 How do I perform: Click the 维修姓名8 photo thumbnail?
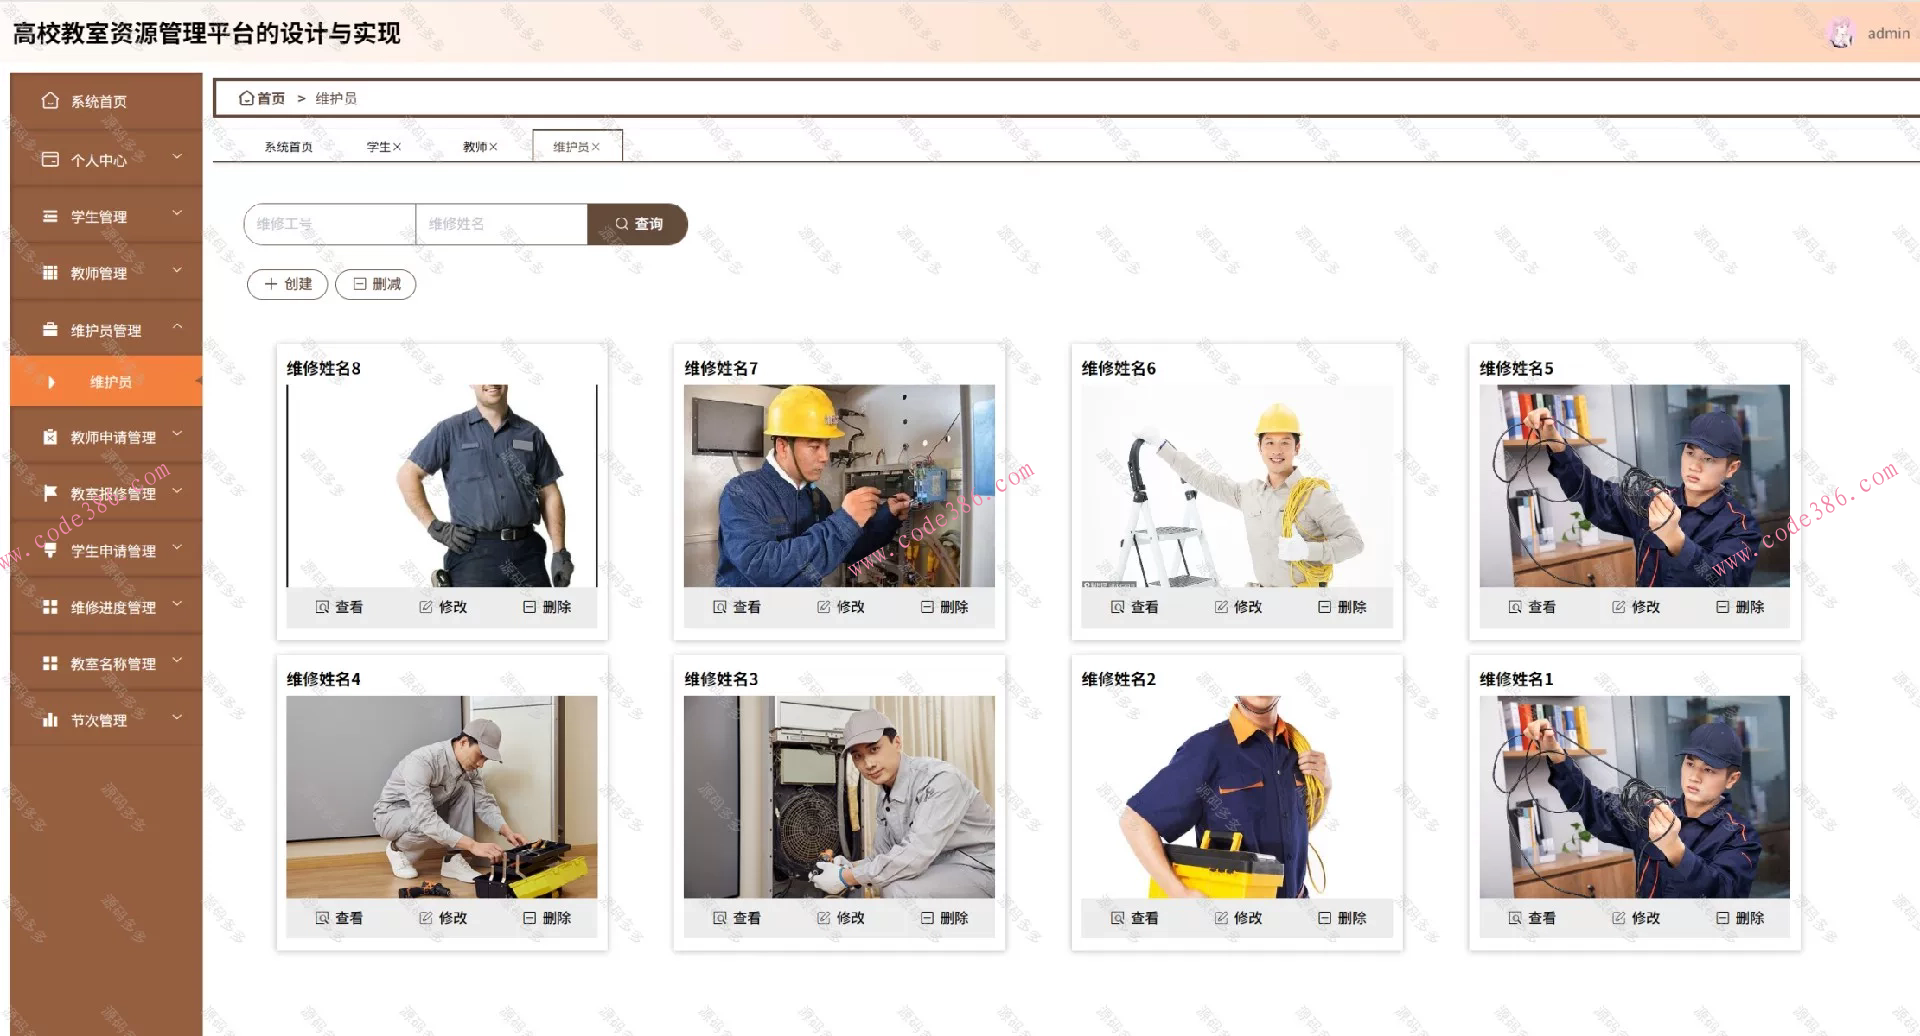[442, 486]
